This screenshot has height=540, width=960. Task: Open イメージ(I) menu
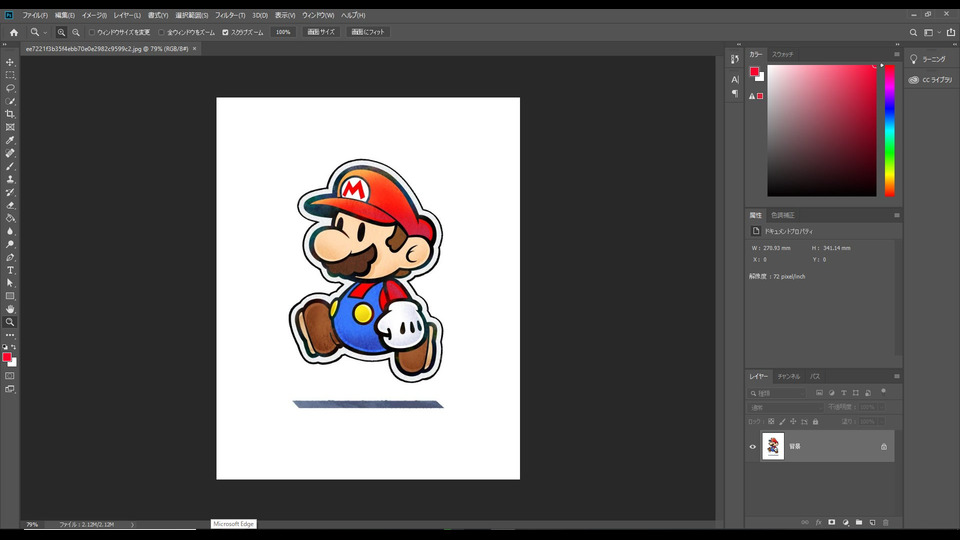tap(94, 15)
